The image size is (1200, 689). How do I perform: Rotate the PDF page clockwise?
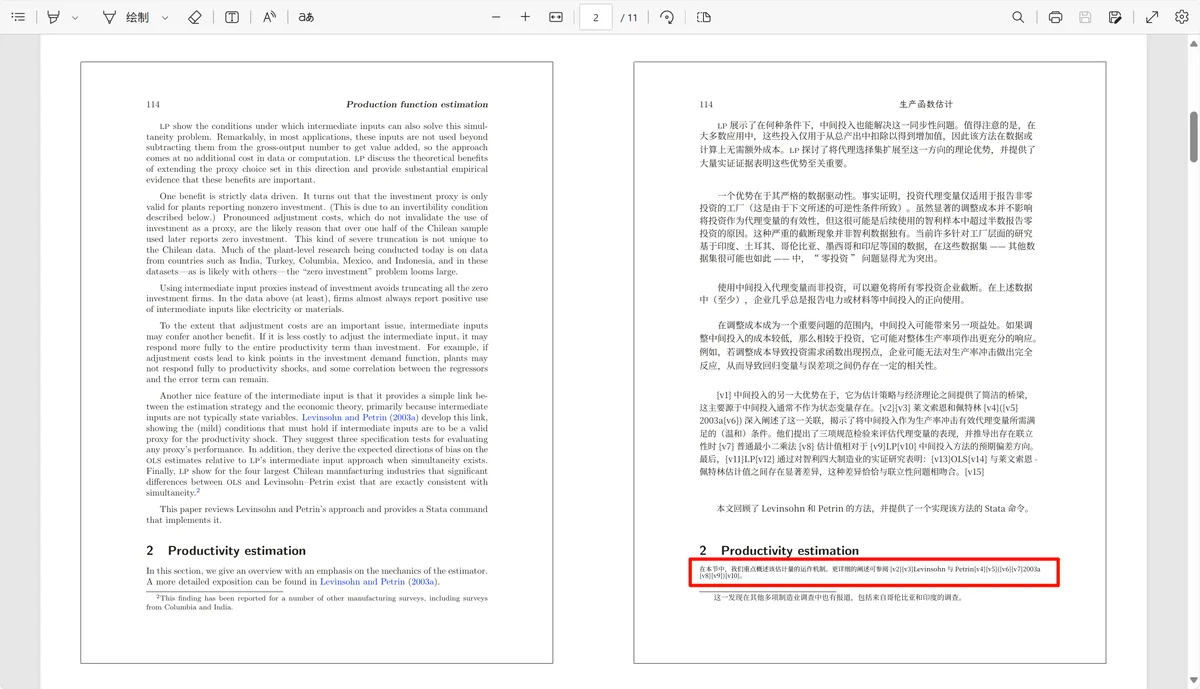click(667, 17)
